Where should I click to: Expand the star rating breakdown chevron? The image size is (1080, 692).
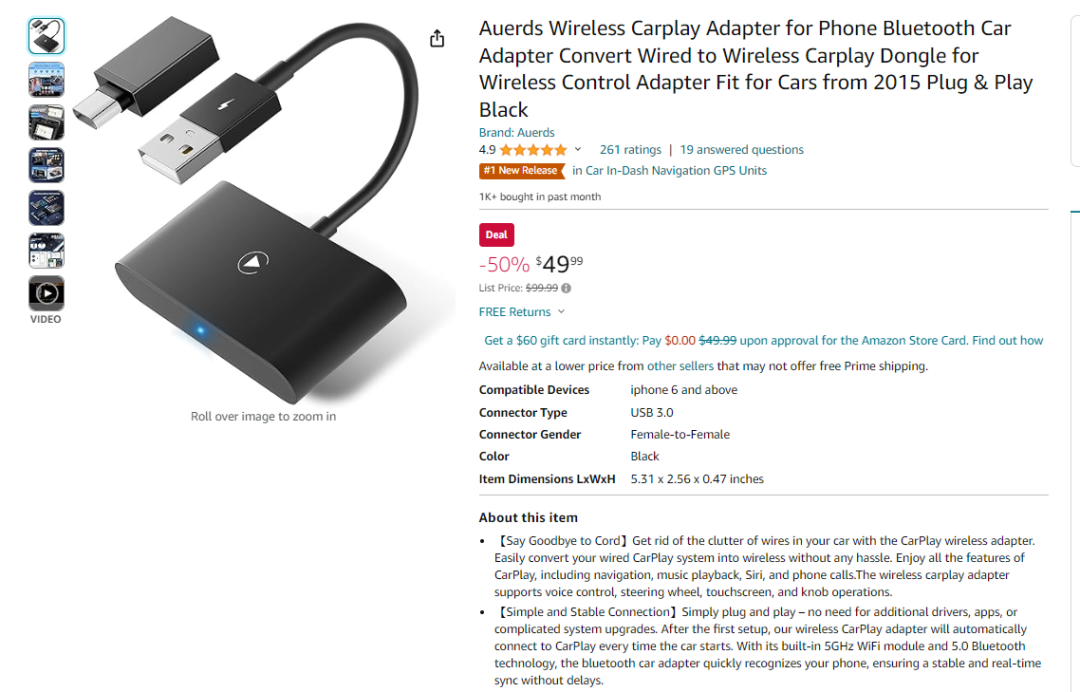578,149
